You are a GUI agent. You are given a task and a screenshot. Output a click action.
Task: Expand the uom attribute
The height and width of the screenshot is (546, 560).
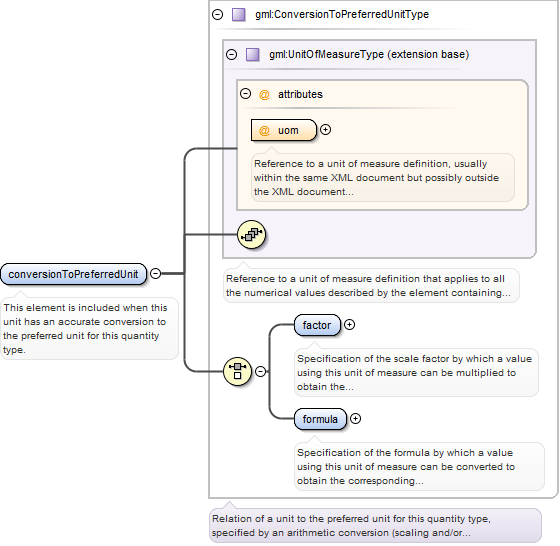(x=325, y=130)
